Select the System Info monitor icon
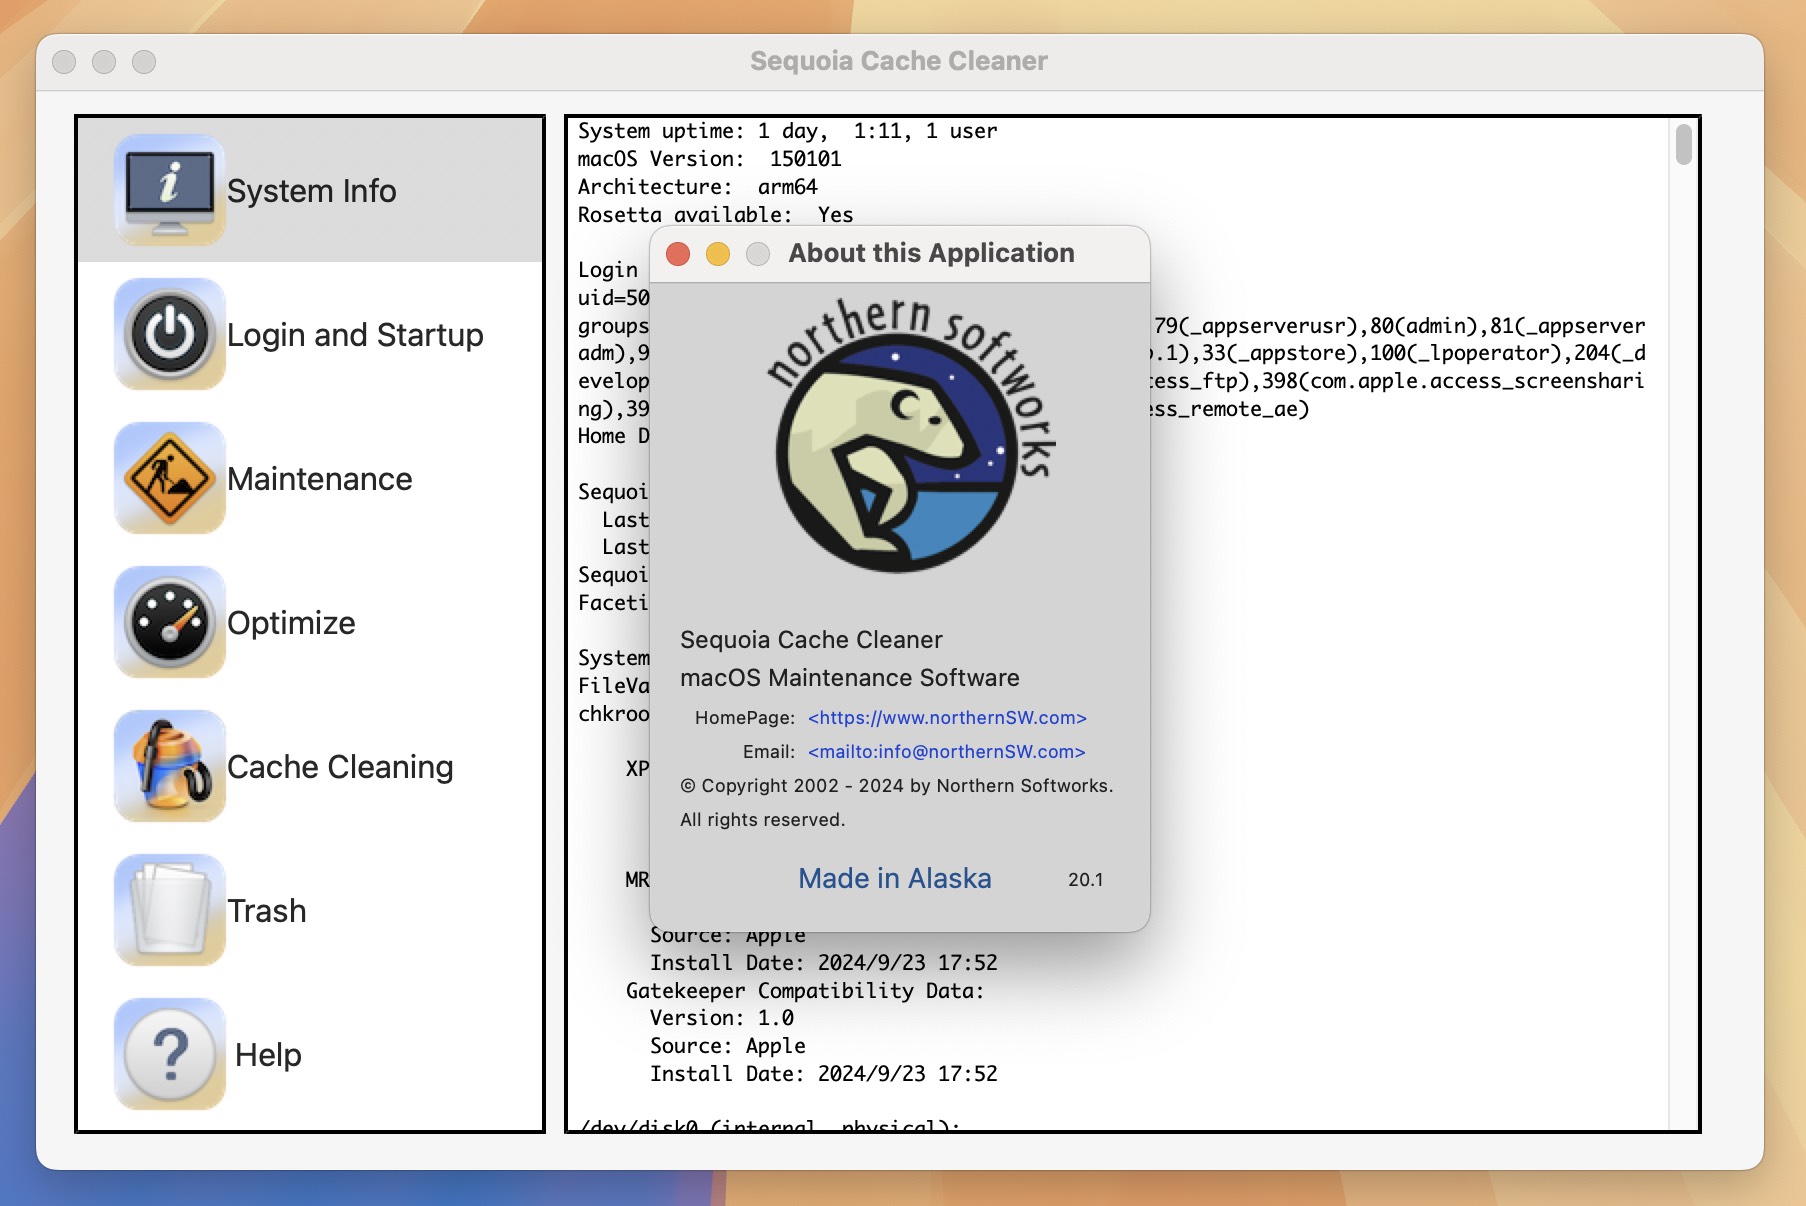Screen dimensions: 1806x1206 pyautogui.click(x=169, y=190)
